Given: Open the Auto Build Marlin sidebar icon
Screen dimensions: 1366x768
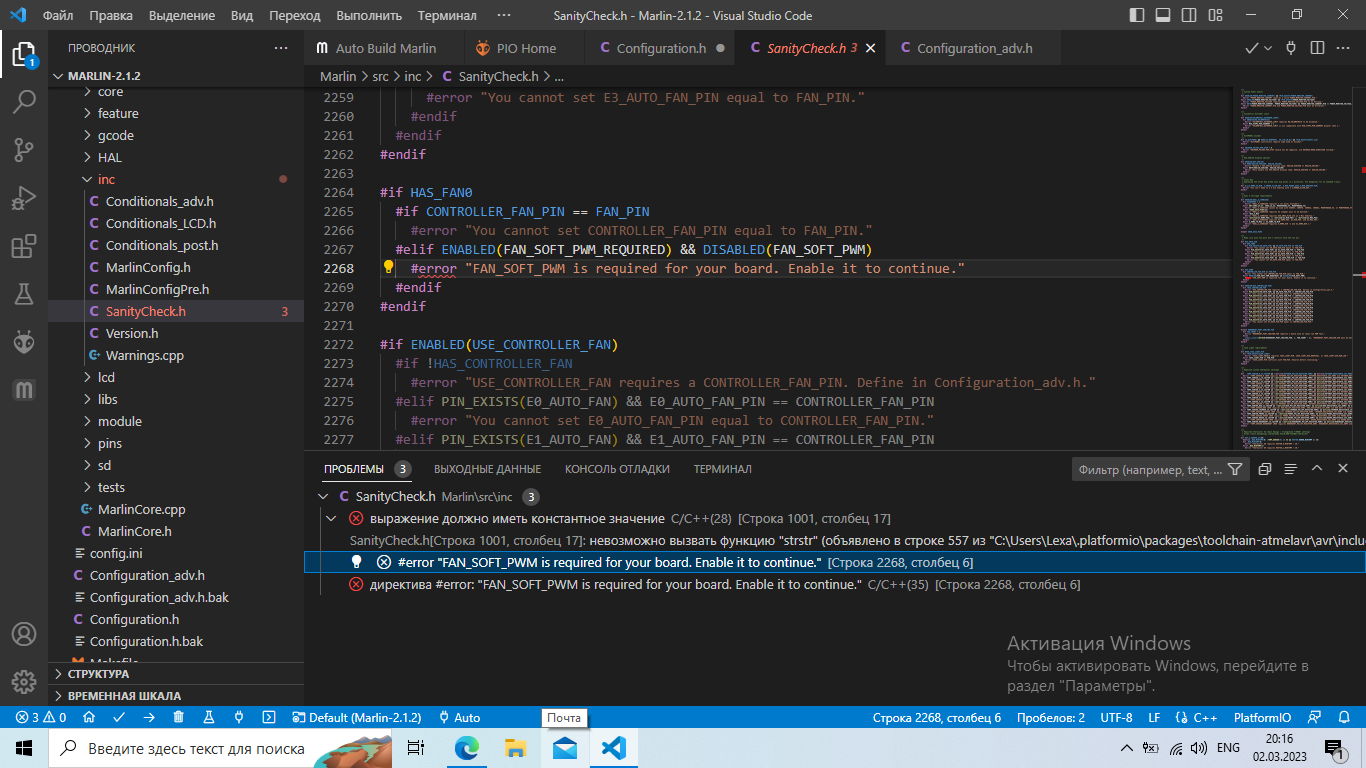Looking at the screenshot, I should point(24,390).
